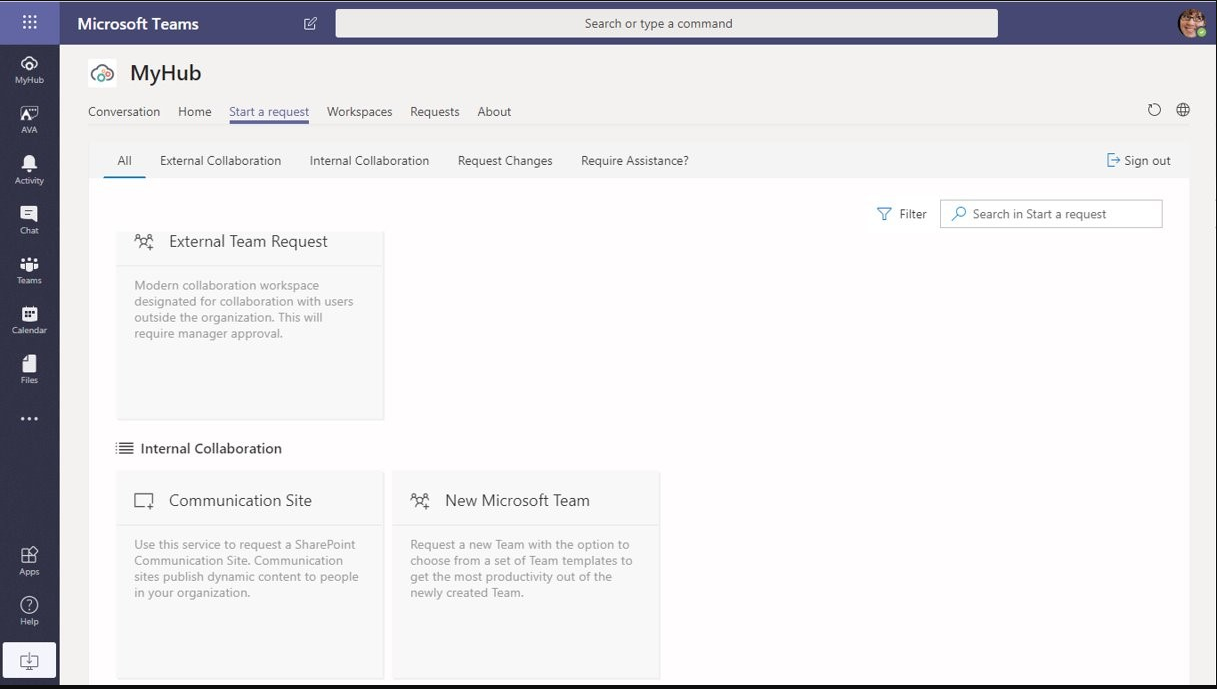Click the magnifier icon in search box
This screenshot has height=689, width=1217.
tap(958, 214)
